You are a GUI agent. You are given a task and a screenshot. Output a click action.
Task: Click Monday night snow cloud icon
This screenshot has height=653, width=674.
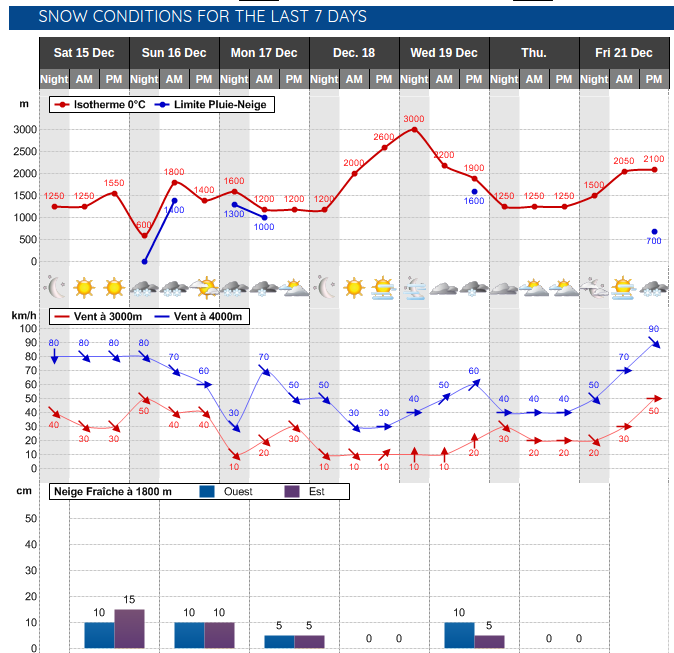coord(234,288)
